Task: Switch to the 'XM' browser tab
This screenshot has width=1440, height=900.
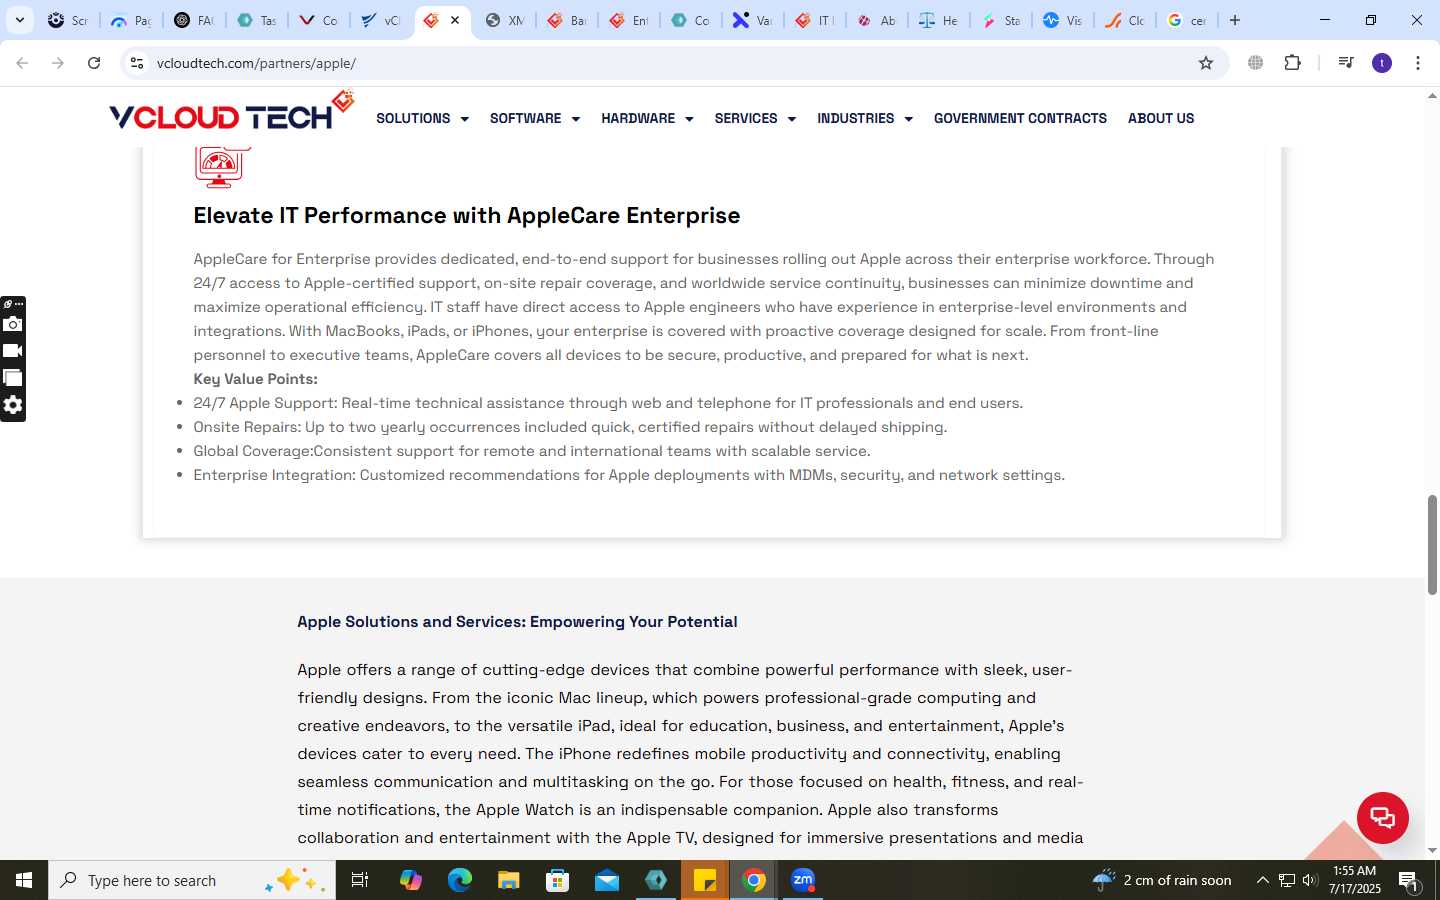Action: point(505,20)
